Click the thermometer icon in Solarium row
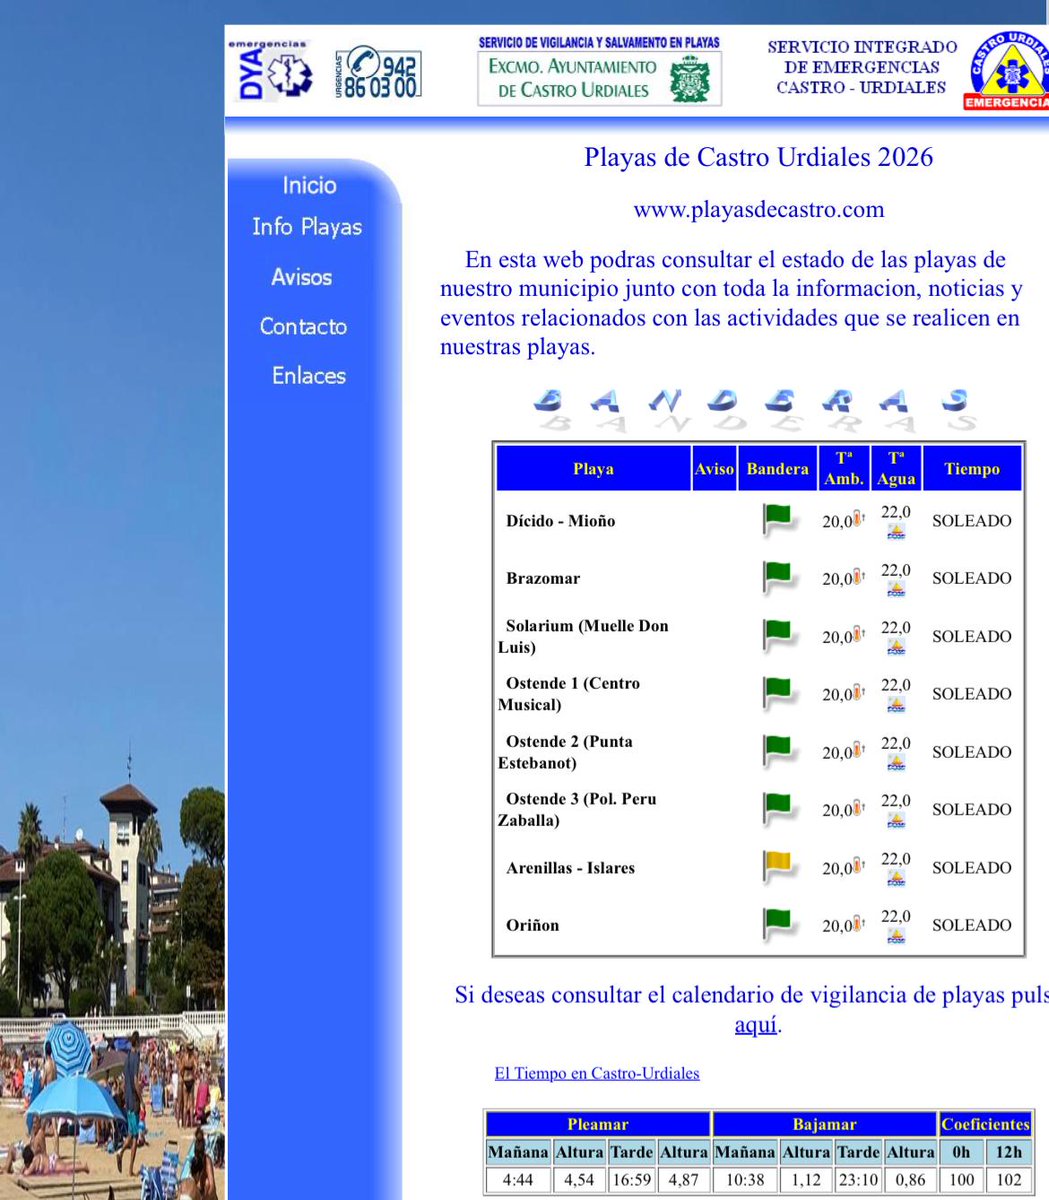The width and height of the screenshot is (1049, 1200). pyautogui.click(x=858, y=636)
